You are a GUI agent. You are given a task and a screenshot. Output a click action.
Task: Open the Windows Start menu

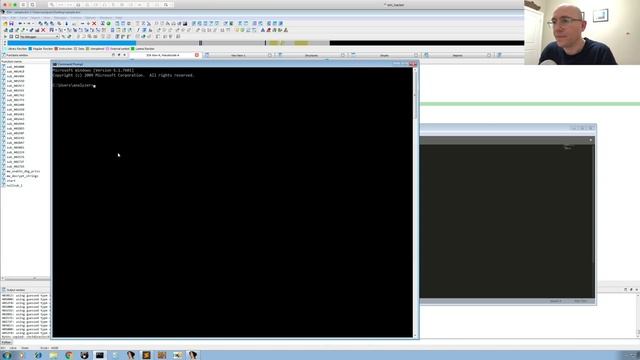click(x=7, y=356)
